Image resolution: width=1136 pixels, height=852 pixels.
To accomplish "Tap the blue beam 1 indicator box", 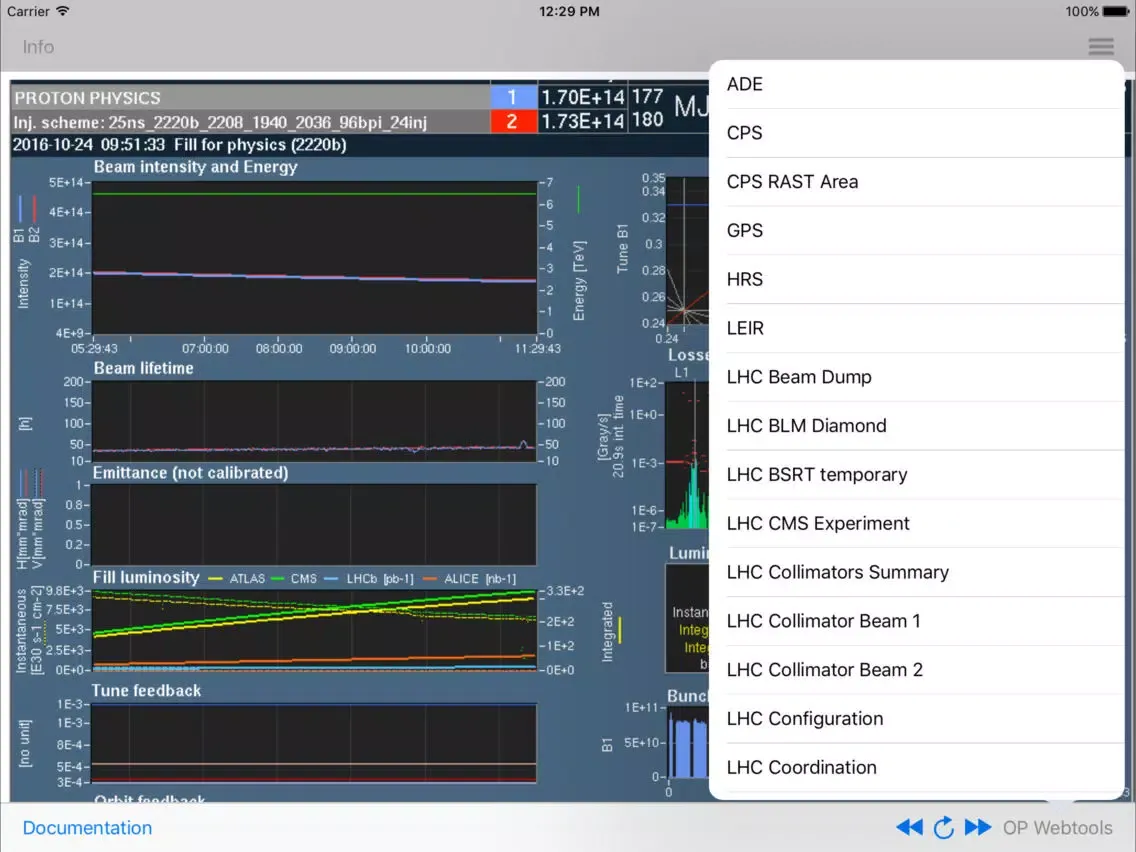I will [x=513, y=97].
